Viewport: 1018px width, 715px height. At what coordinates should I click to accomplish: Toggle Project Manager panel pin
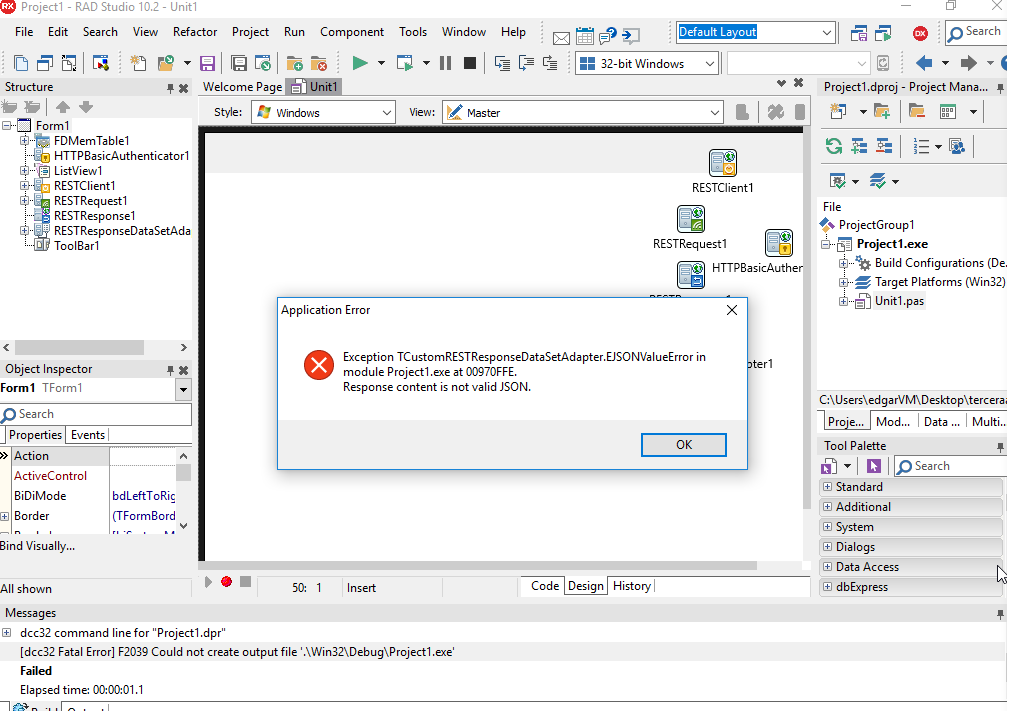point(1000,88)
